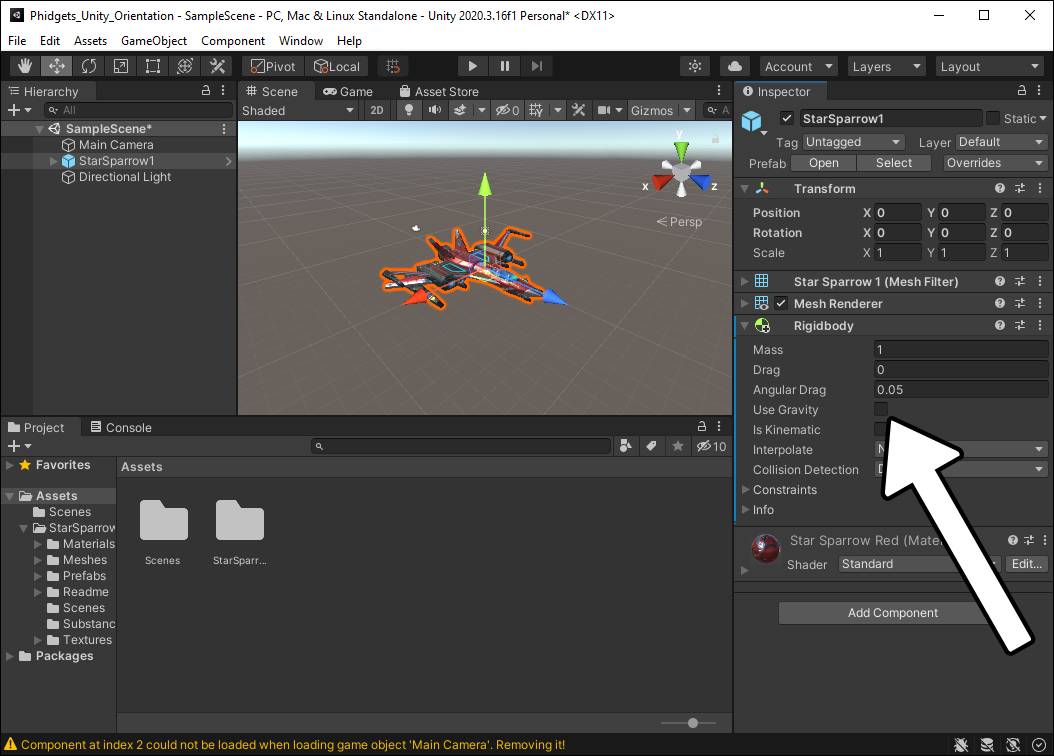This screenshot has width=1054, height=756.
Task: Switch to the Console tab
Action: tap(121, 427)
